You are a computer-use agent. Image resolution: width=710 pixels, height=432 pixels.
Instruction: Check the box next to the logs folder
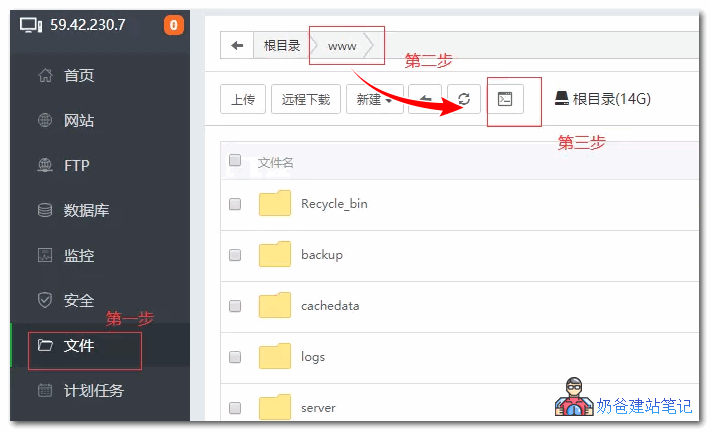(x=235, y=356)
